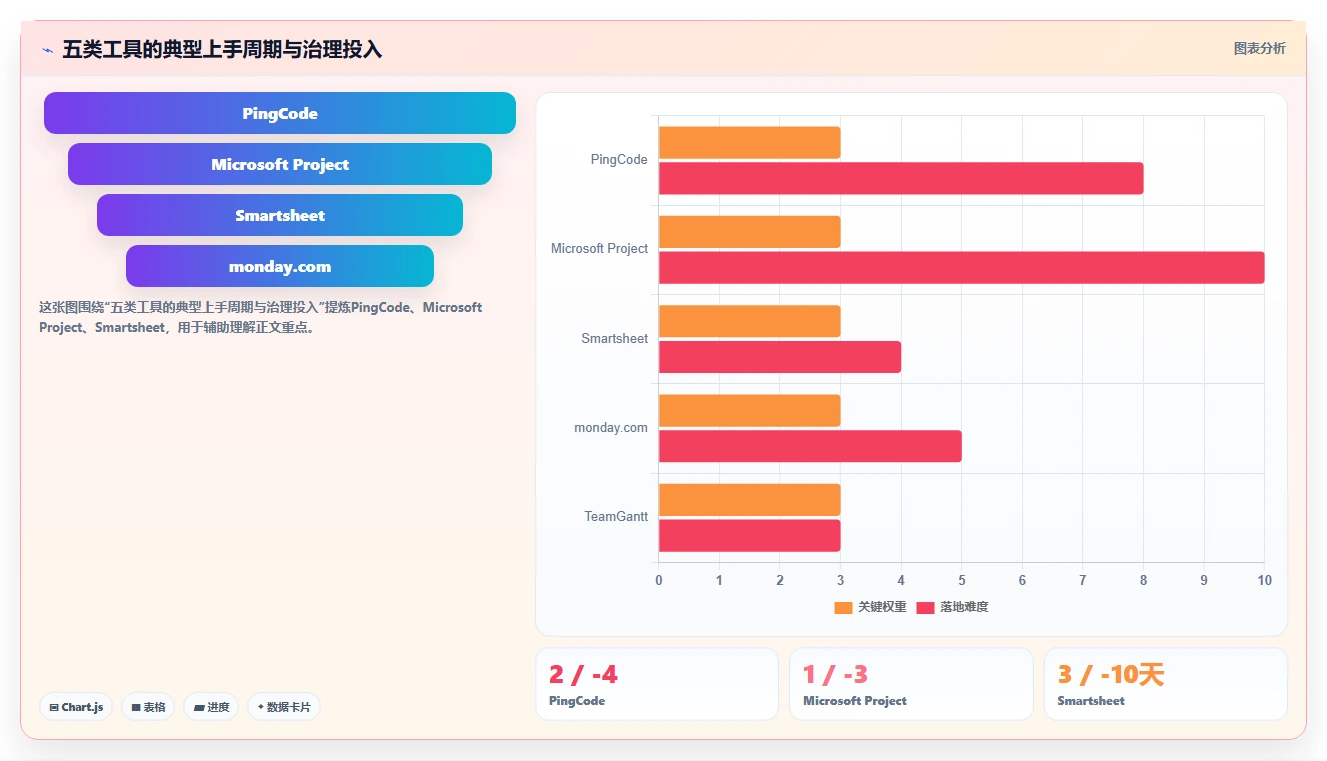
Task: Click Microsoft Project orange 关键权重 bar
Action: click(x=749, y=232)
